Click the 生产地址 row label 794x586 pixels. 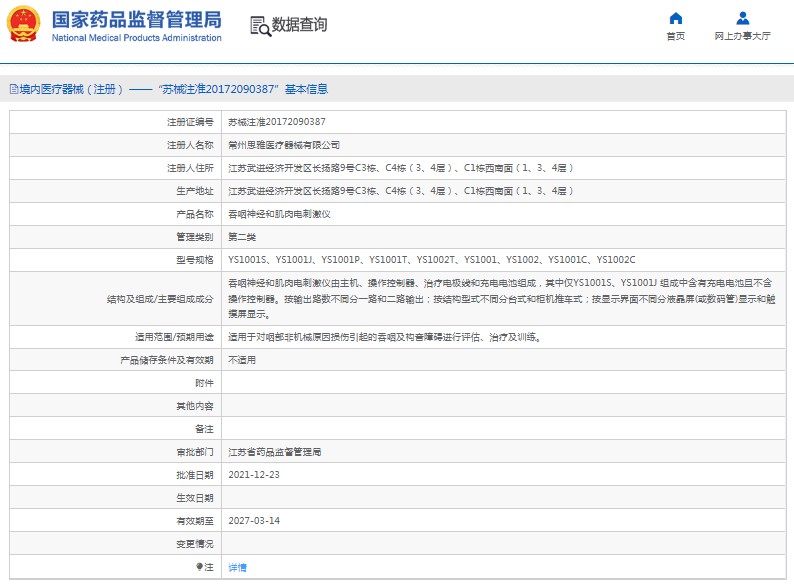[x=195, y=191]
